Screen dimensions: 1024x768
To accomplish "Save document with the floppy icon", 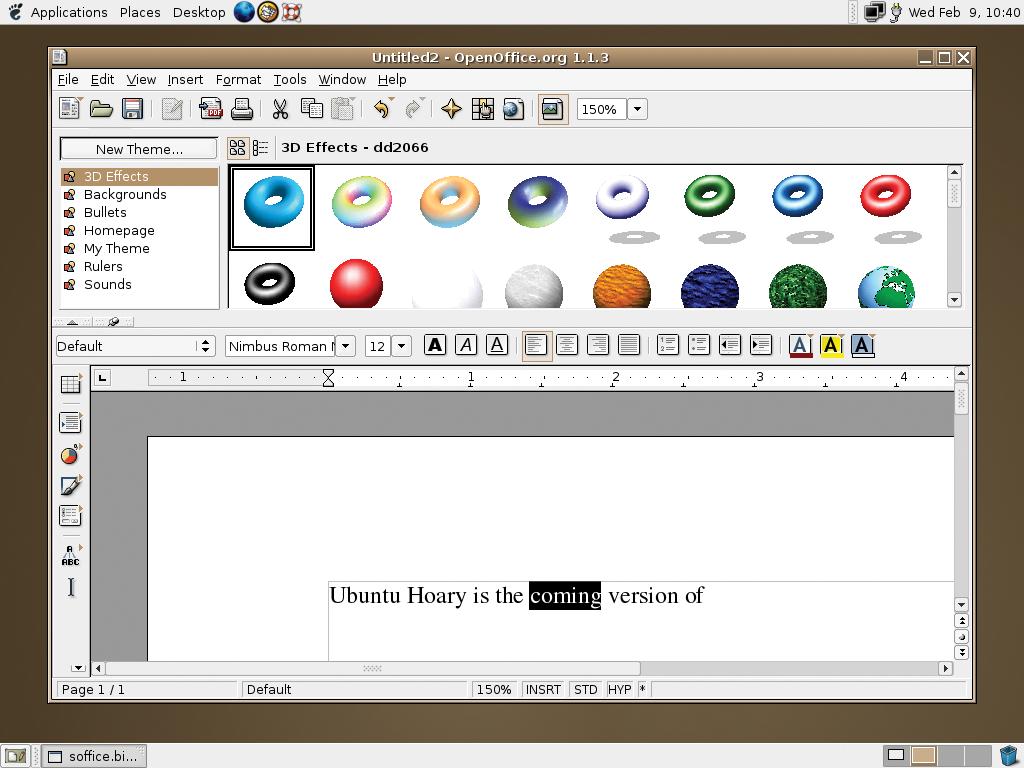I will click(x=133, y=108).
